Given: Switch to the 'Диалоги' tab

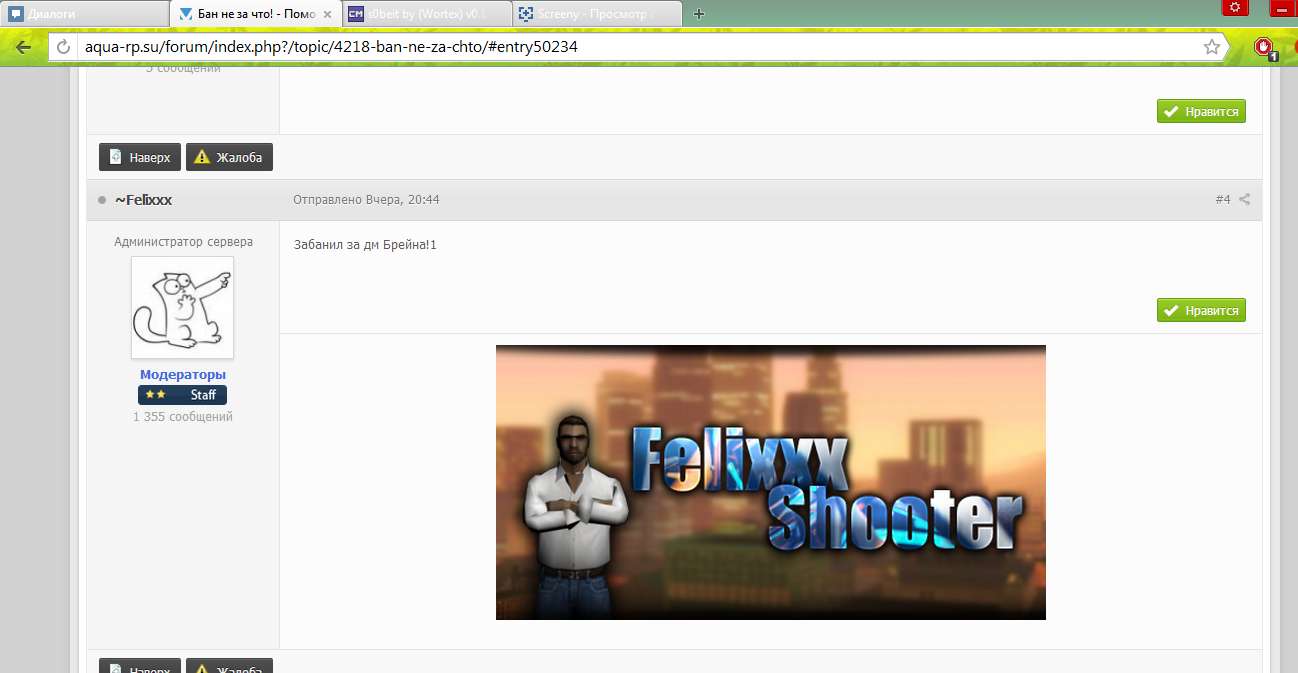Looking at the screenshot, I should [84, 14].
